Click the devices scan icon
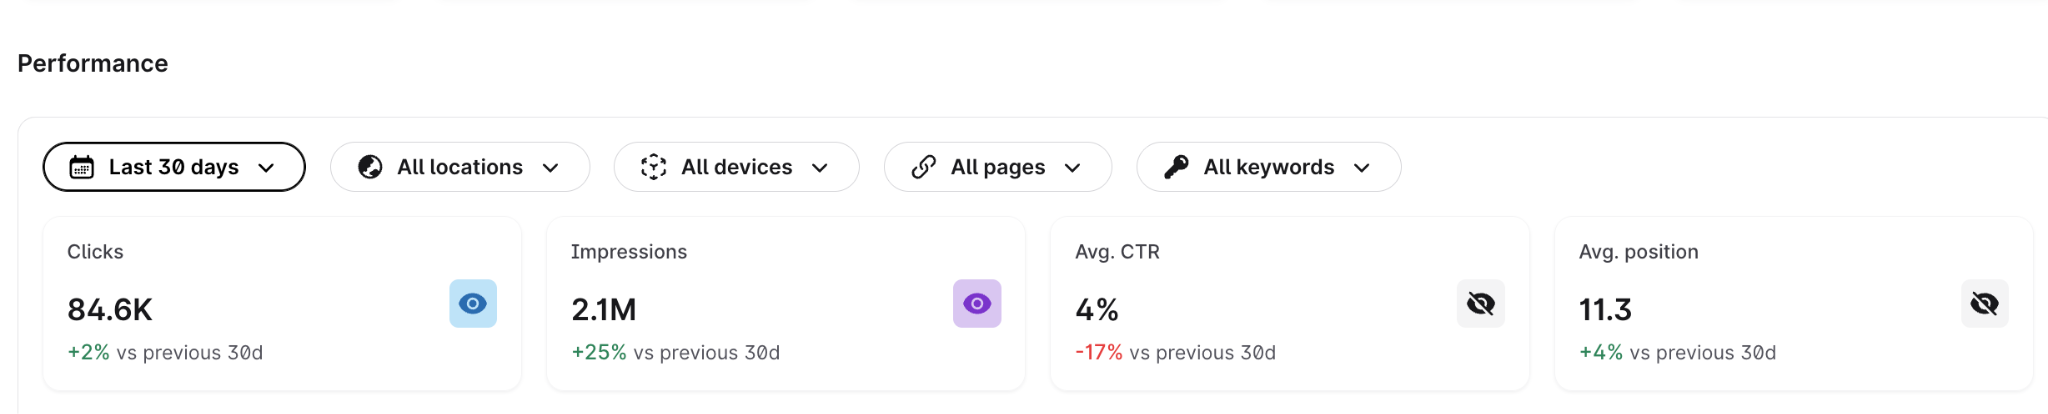Screen dimensions: 2048x414 pos(653,167)
